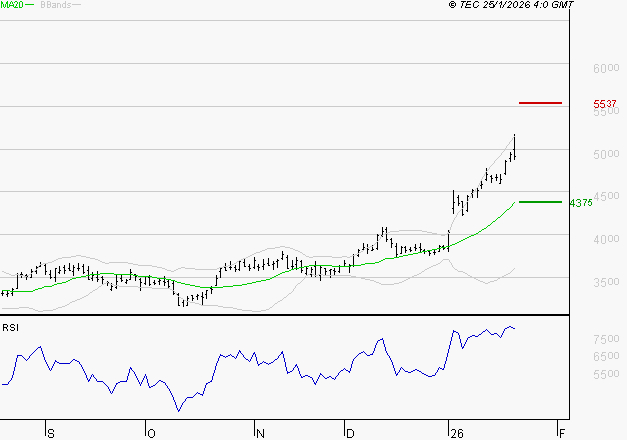Click the 5000 price axis label

pos(606,154)
